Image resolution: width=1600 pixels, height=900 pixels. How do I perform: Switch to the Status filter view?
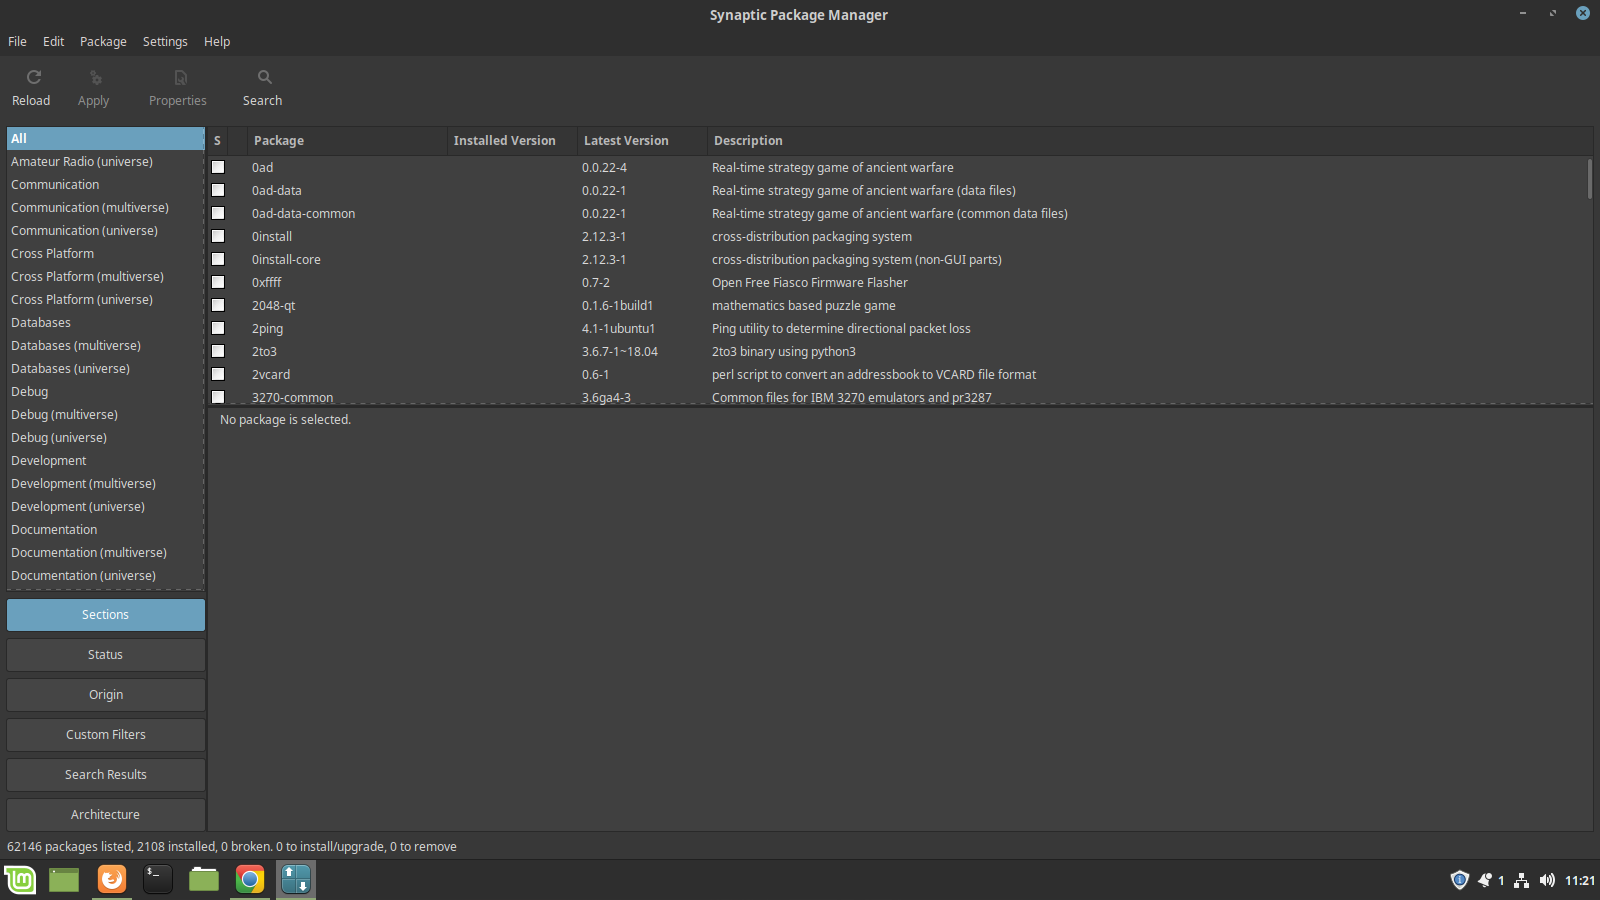[x=106, y=655]
